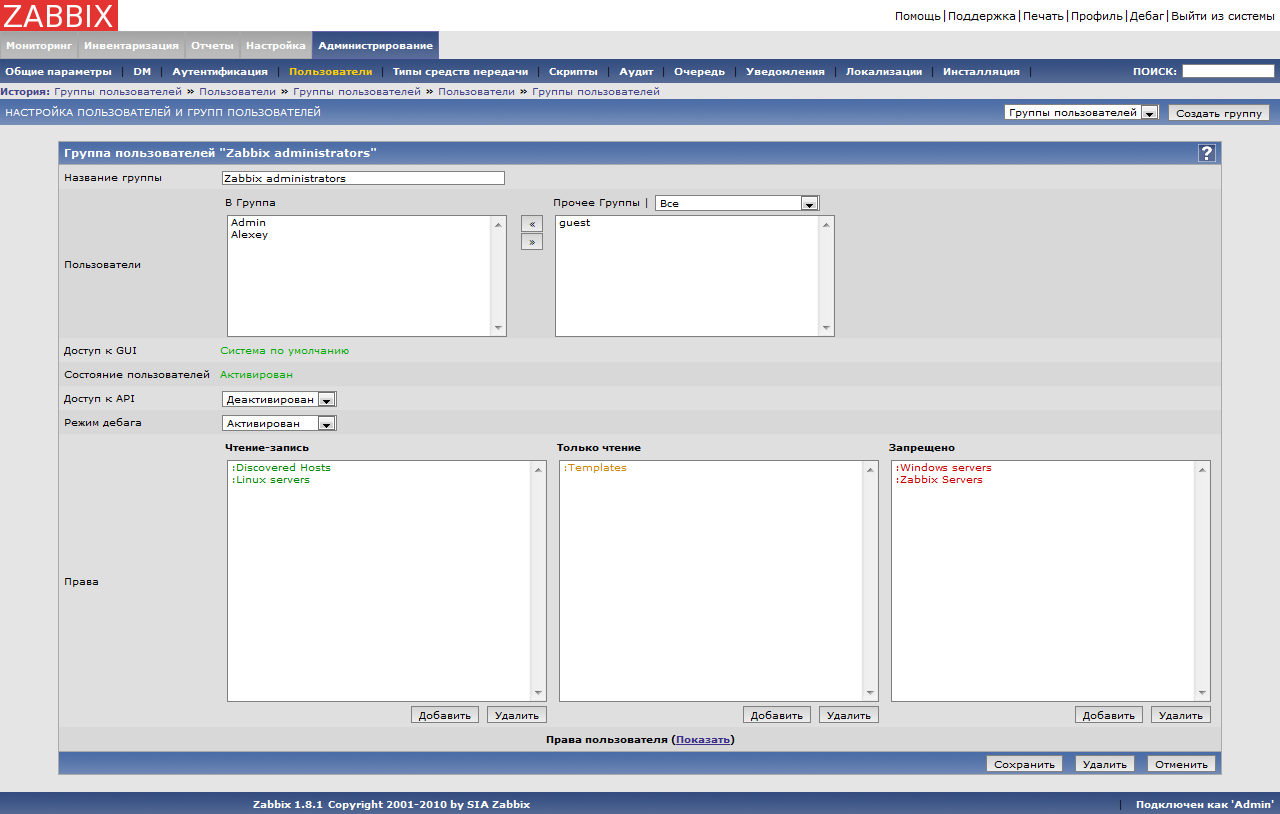The image size is (1280, 814).
Task: Select Alexey in В Группа list
Action: pyautogui.click(x=249, y=235)
